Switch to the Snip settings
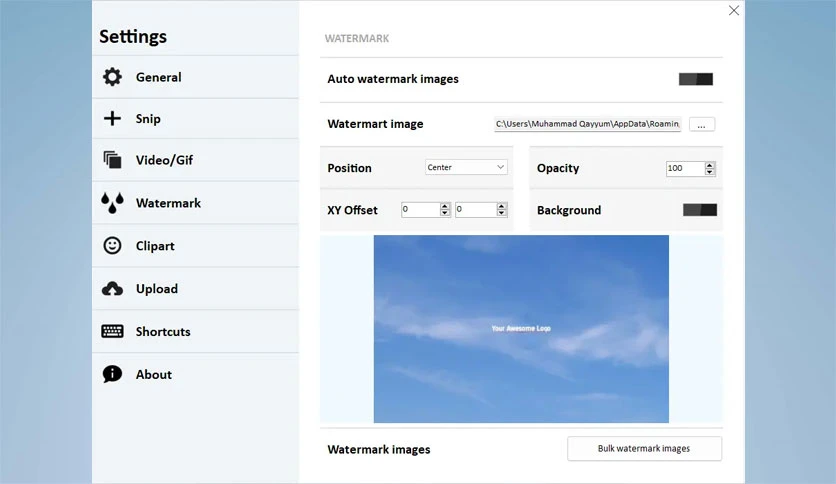Viewport: 836px width, 484px height. coord(196,119)
